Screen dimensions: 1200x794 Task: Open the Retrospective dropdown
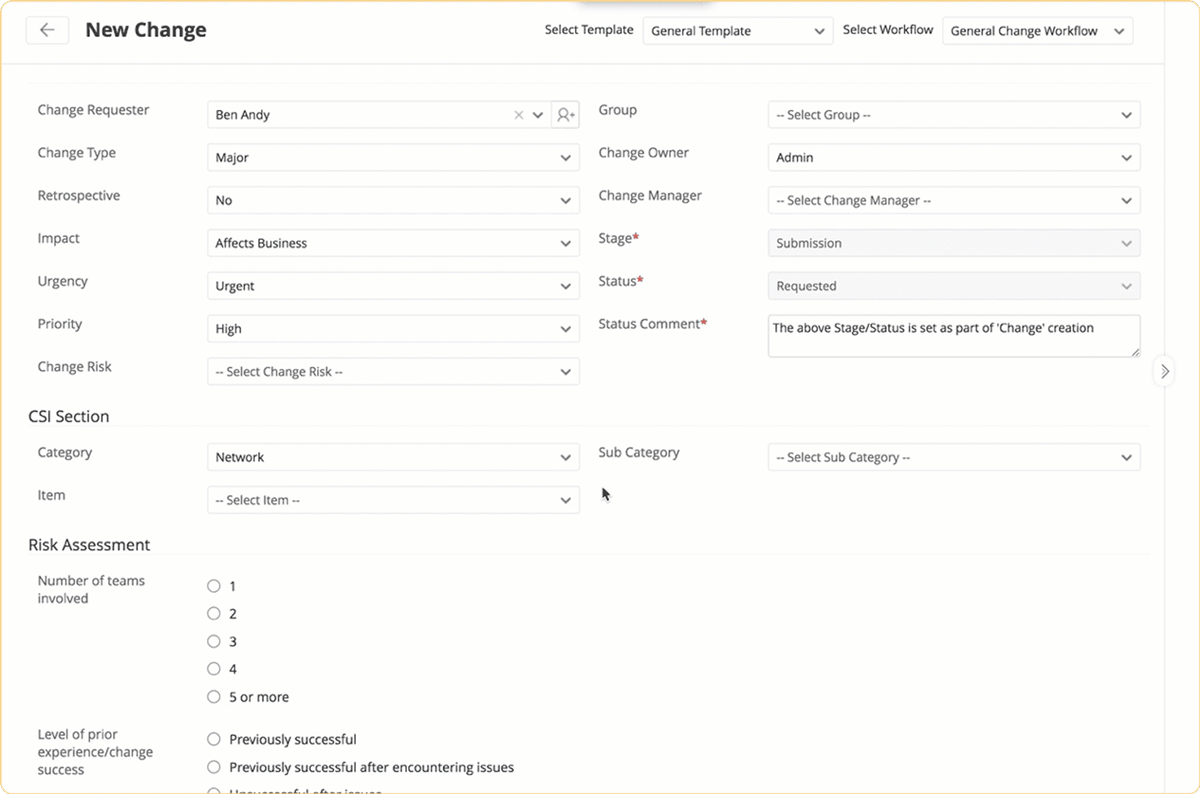click(x=565, y=200)
